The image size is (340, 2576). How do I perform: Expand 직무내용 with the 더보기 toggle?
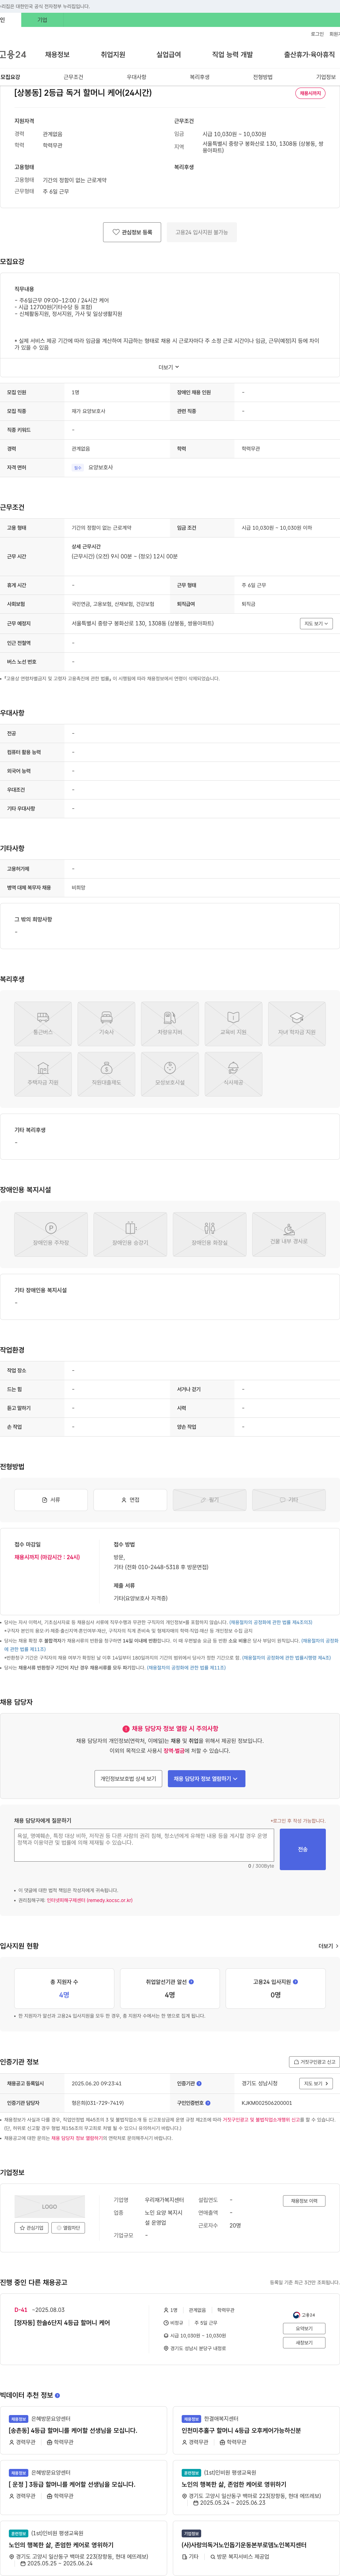pyautogui.click(x=169, y=367)
